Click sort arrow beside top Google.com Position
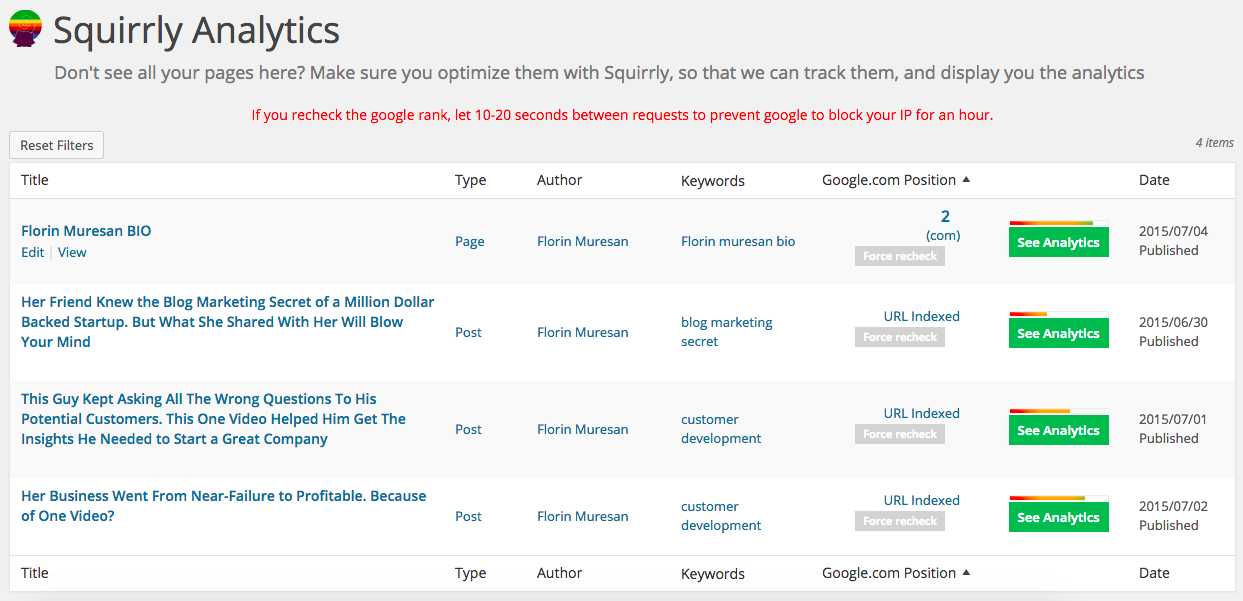The image size is (1243, 601). click(966, 180)
